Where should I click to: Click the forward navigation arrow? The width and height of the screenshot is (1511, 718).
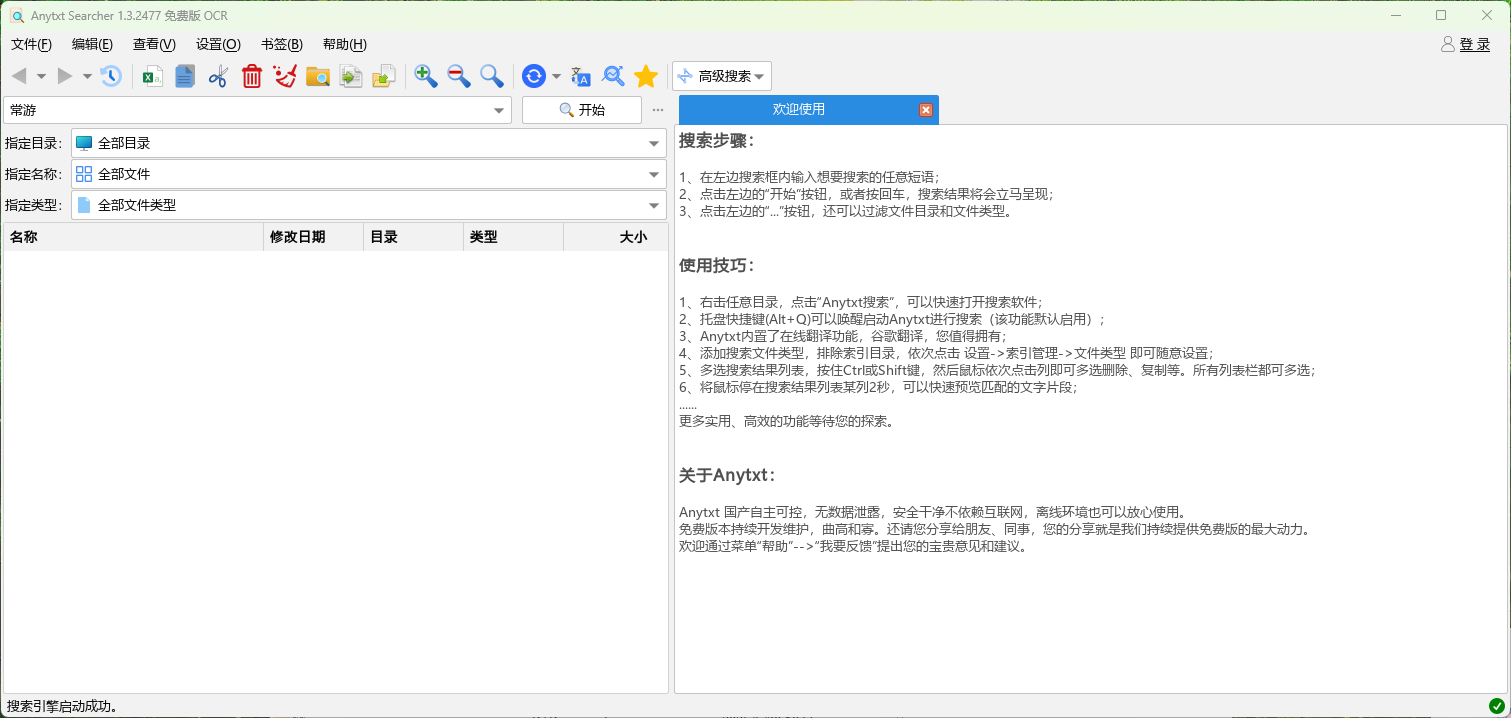point(65,76)
